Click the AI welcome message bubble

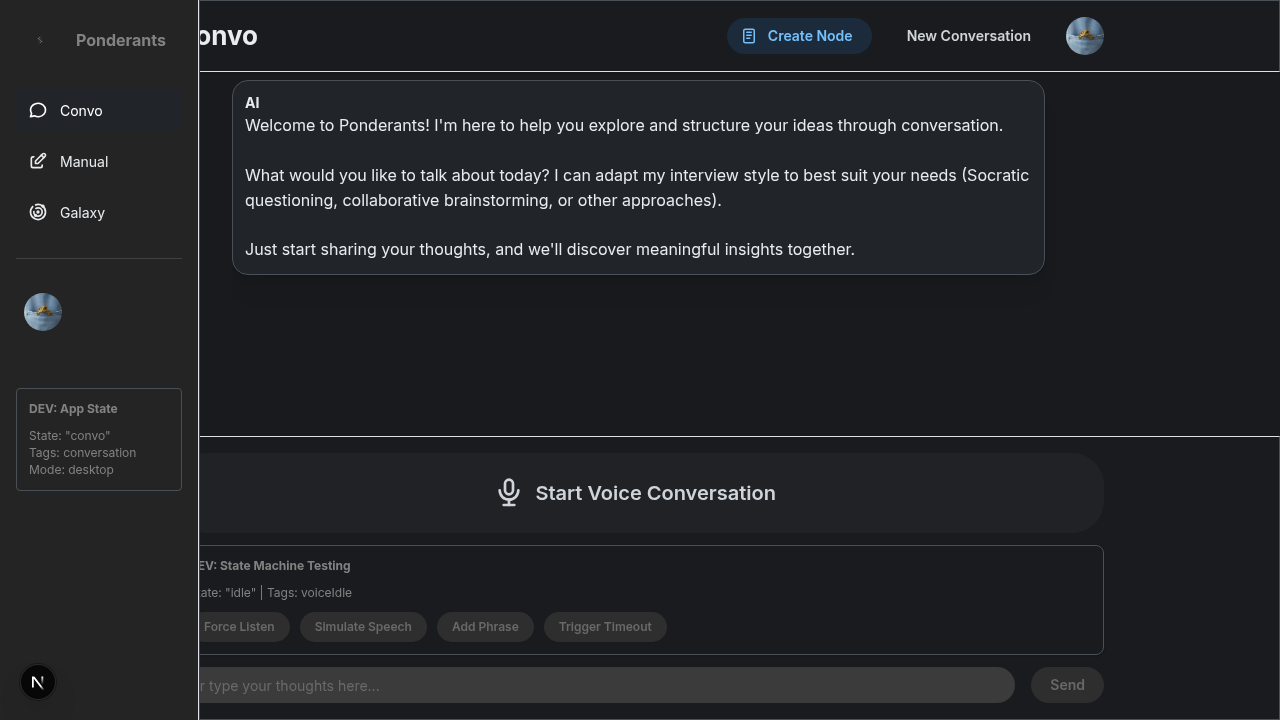(x=638, y=177)
